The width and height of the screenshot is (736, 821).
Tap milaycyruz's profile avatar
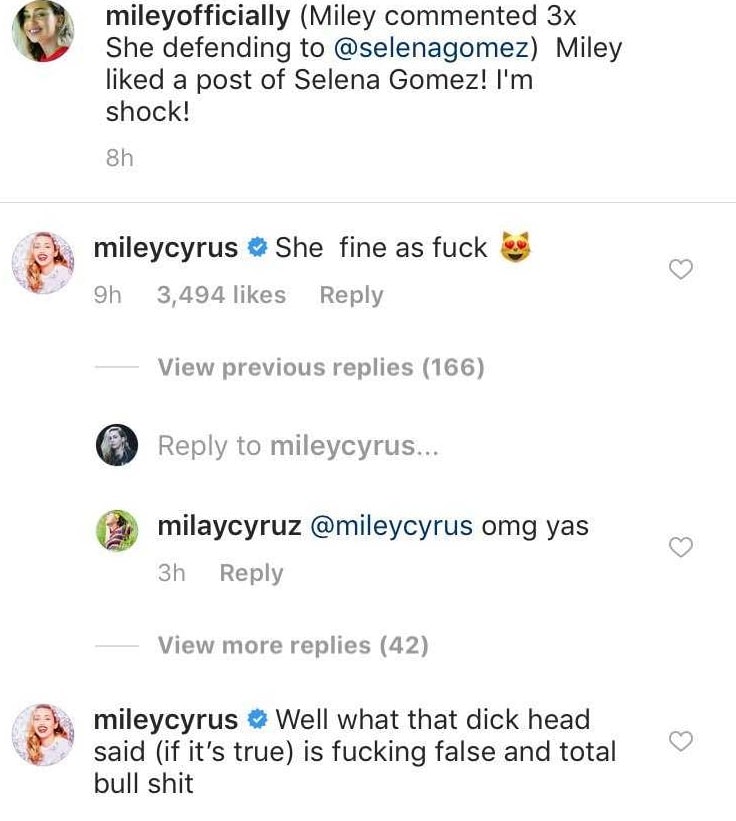click(117, 531)
